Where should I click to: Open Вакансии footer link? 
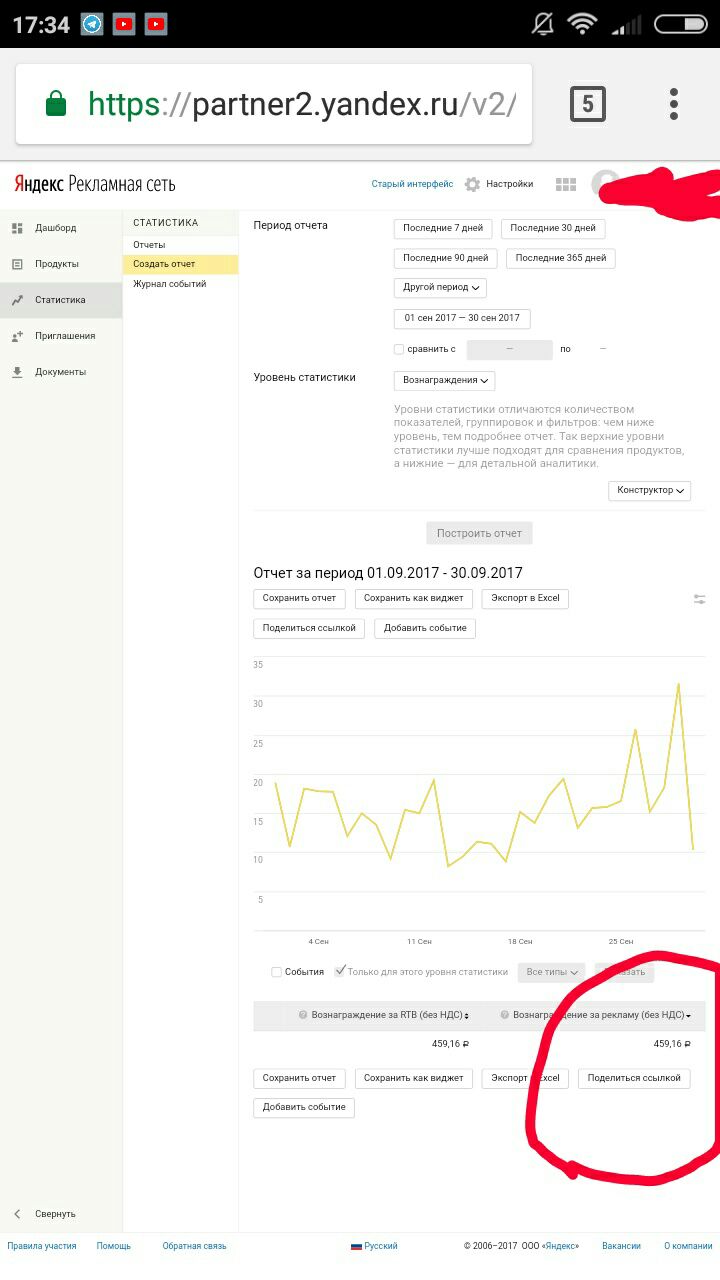click(x=621, y=1246)
